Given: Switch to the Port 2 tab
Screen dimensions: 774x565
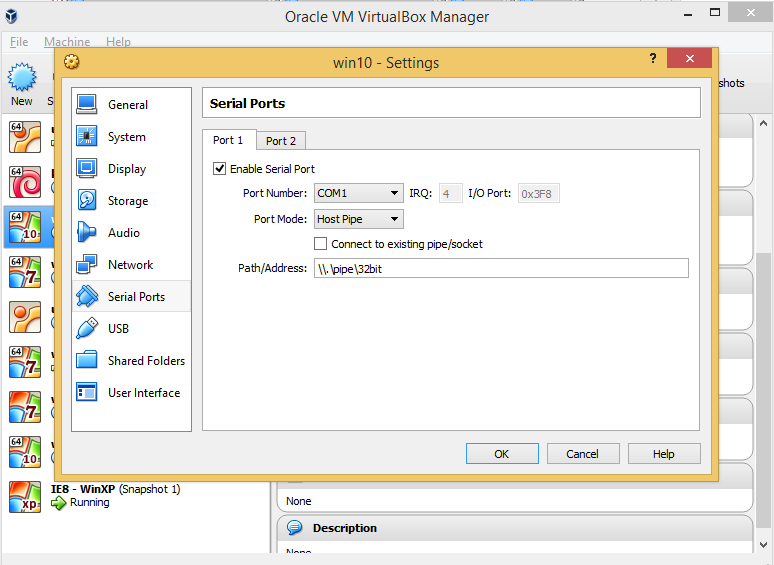Looking at the screenshot, I should tap(281, 141).
